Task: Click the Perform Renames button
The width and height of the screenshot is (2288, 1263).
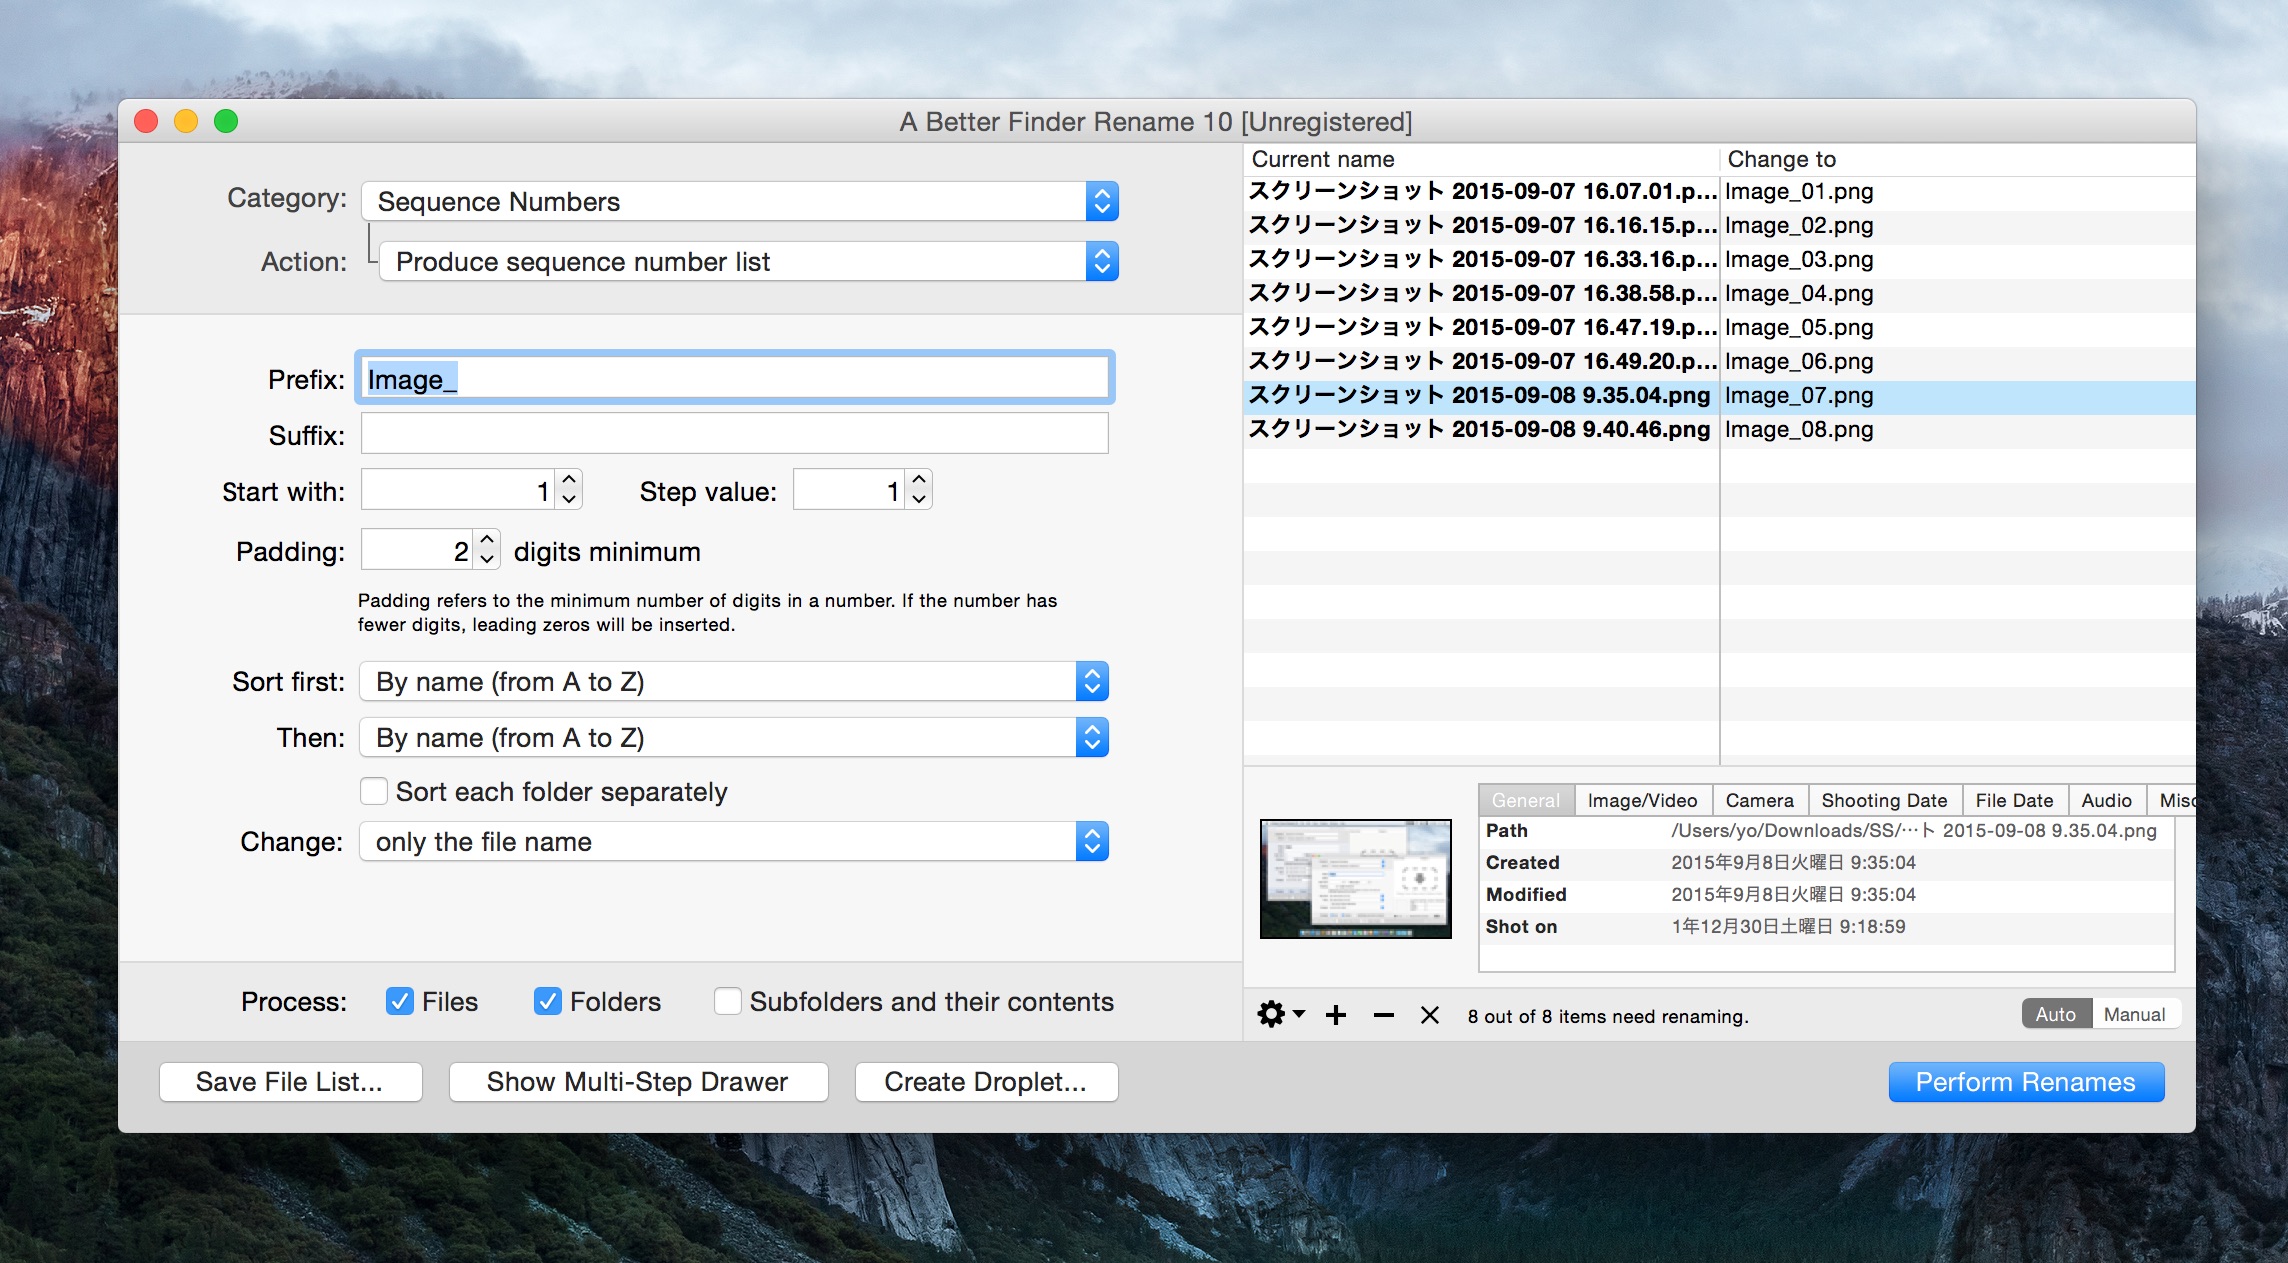Action: 2025,1082
